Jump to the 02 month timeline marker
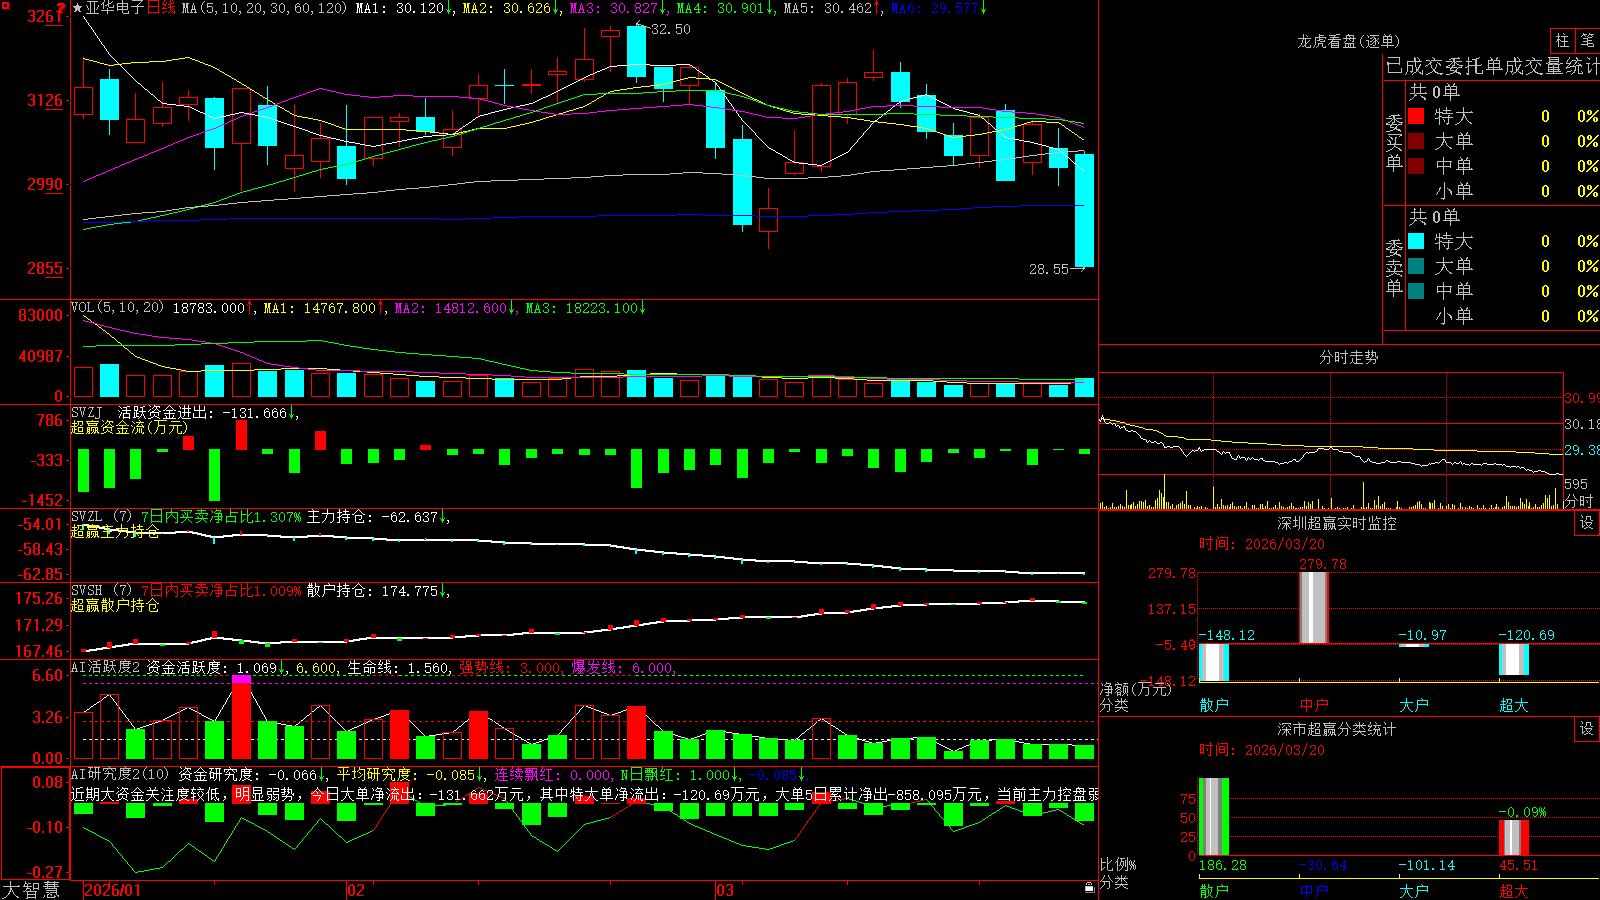 356,890
